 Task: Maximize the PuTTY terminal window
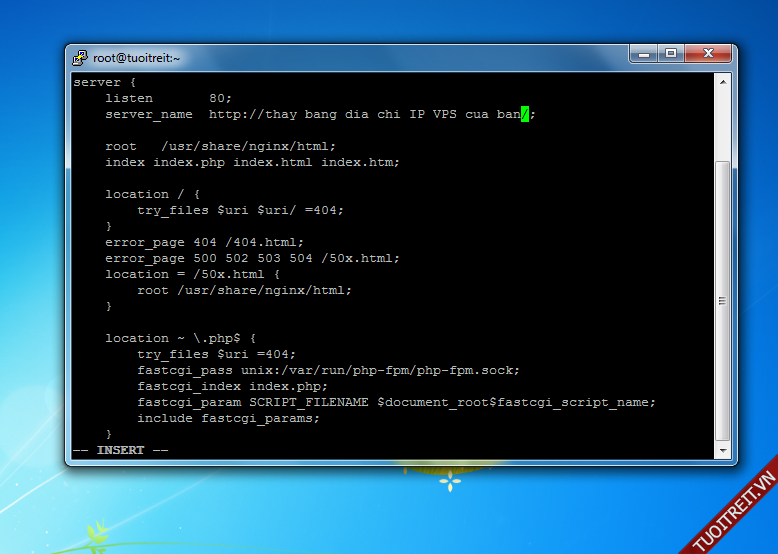point(671,54)
